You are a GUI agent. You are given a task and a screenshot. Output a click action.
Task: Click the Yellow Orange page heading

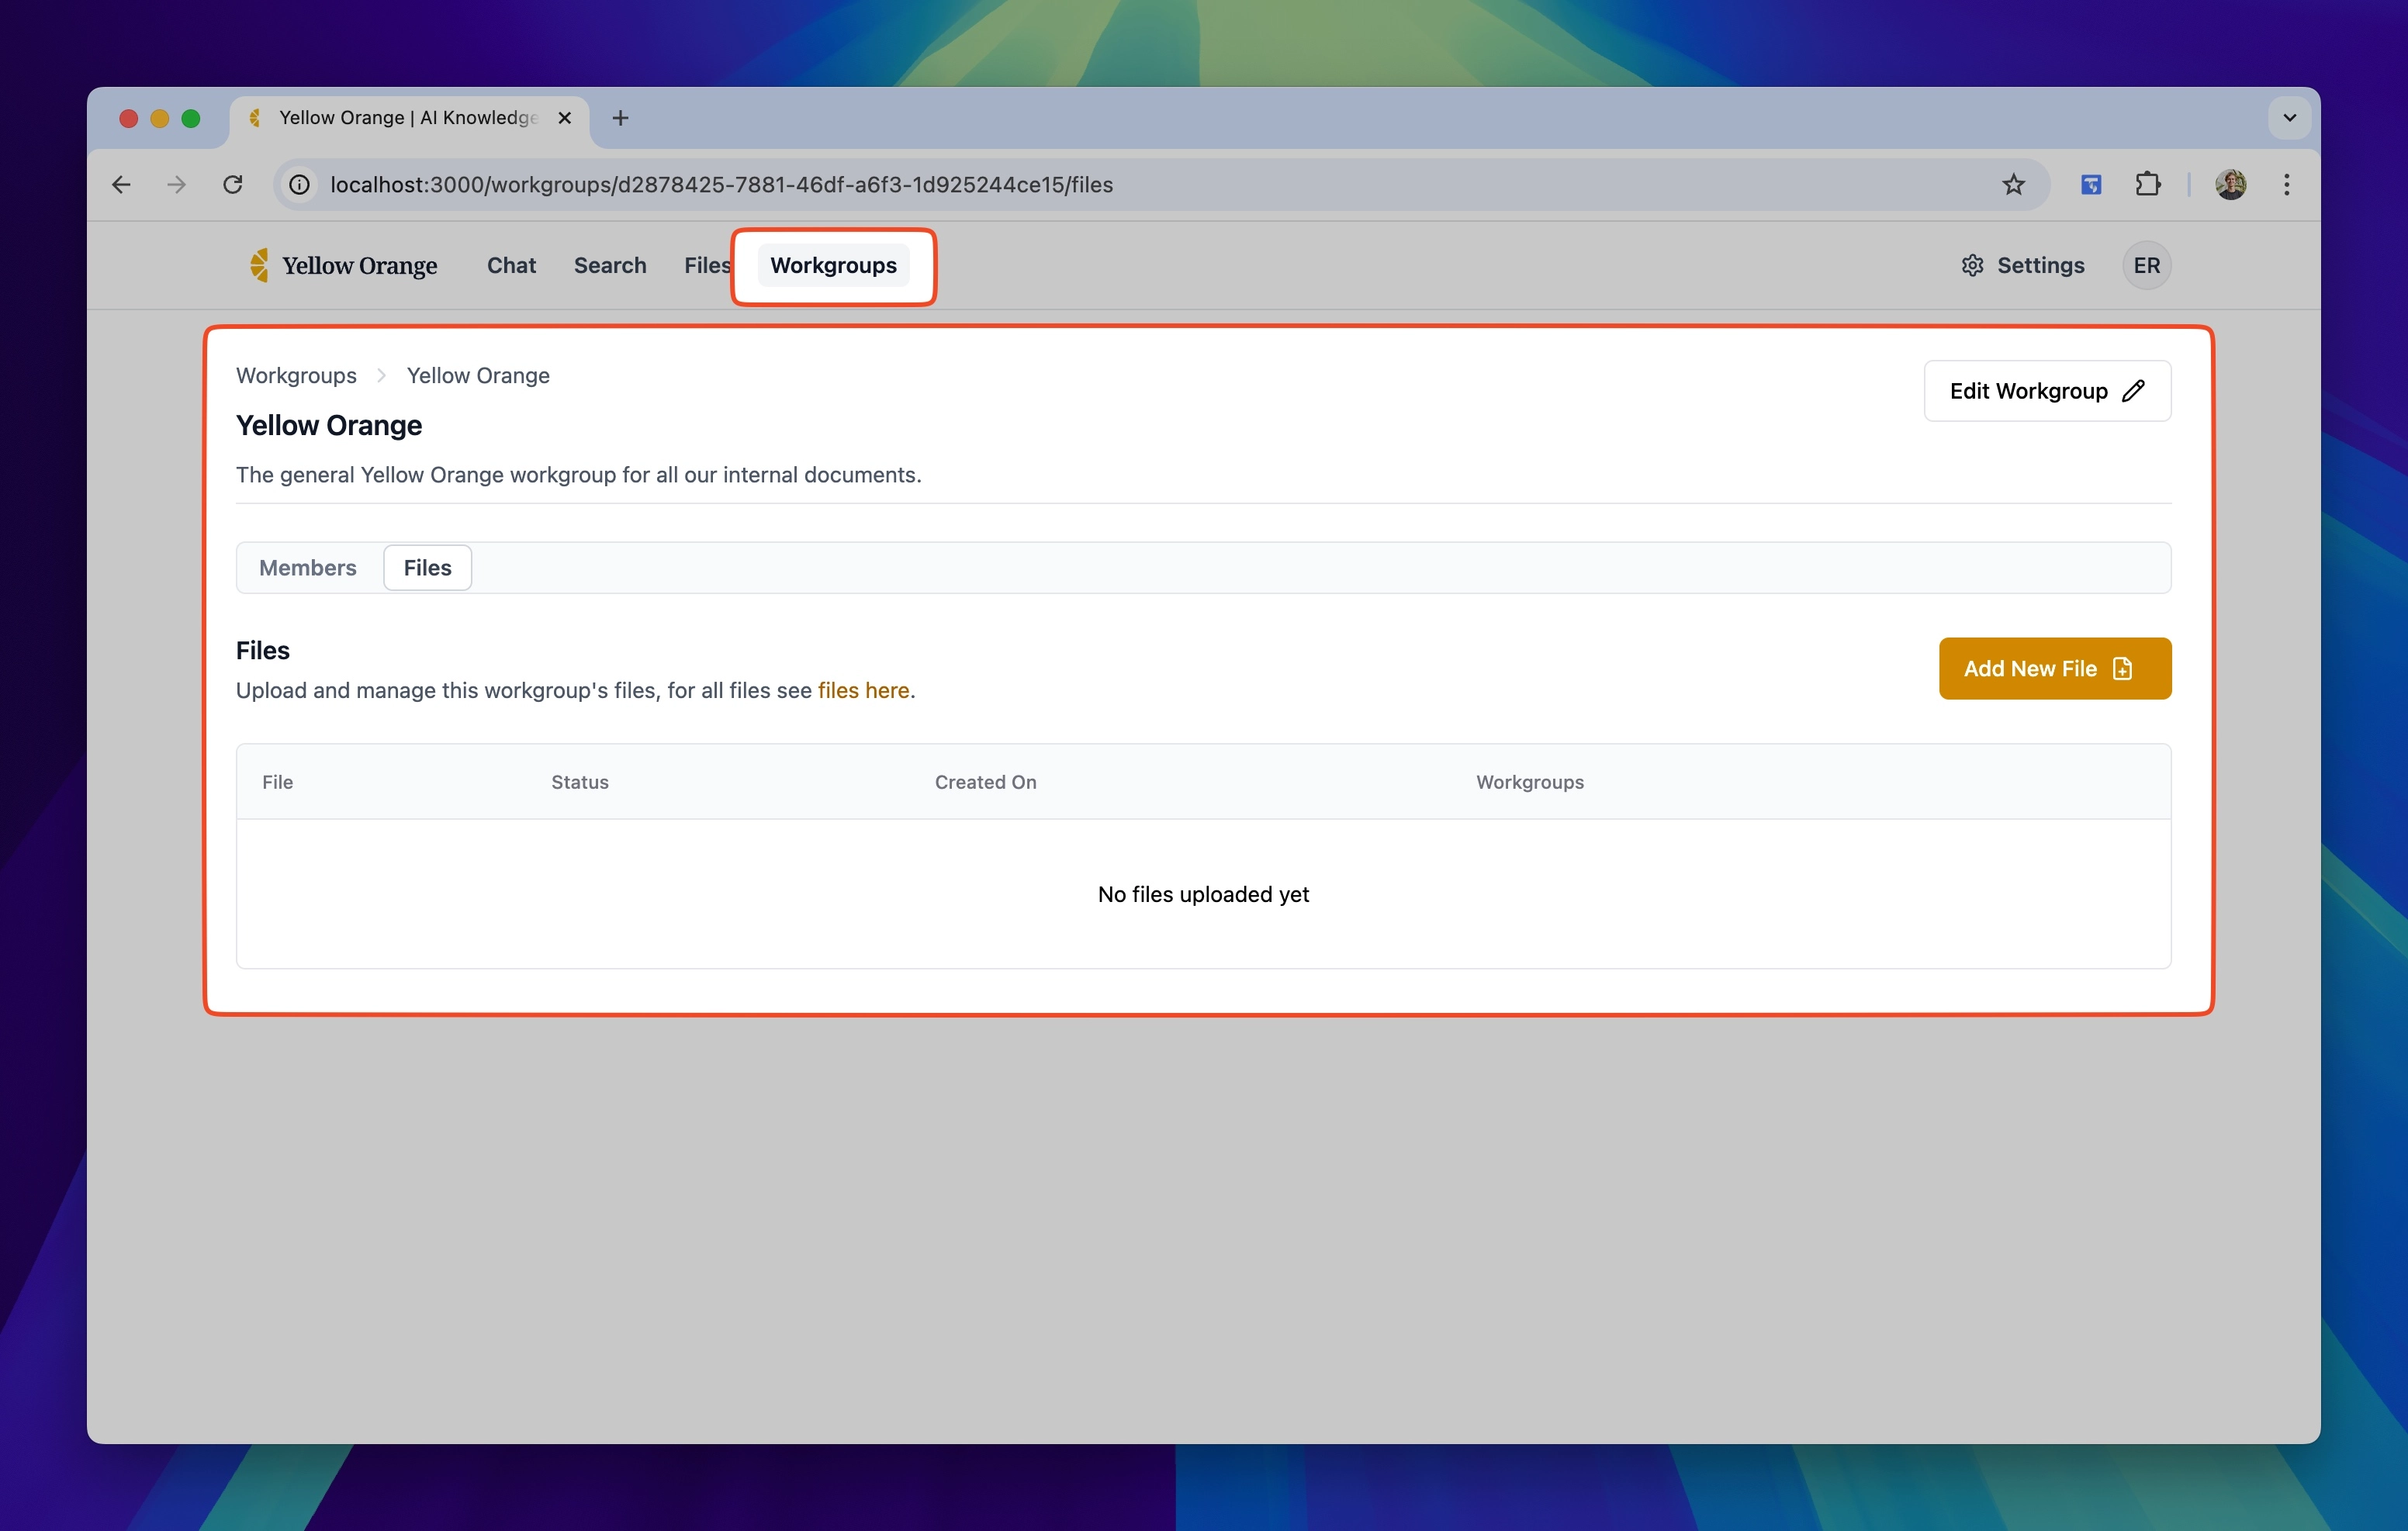329,425
